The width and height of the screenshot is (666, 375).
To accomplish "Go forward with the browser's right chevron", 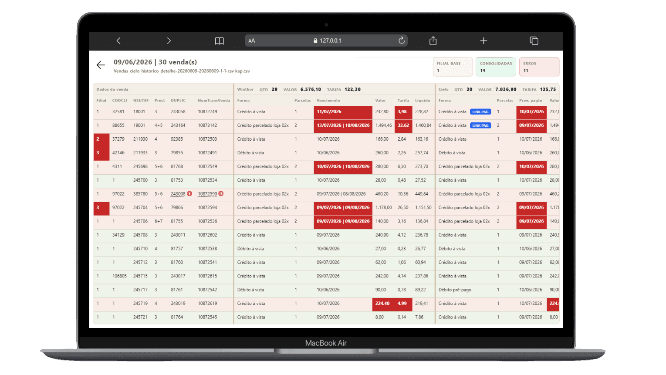I will coord(169,41).
